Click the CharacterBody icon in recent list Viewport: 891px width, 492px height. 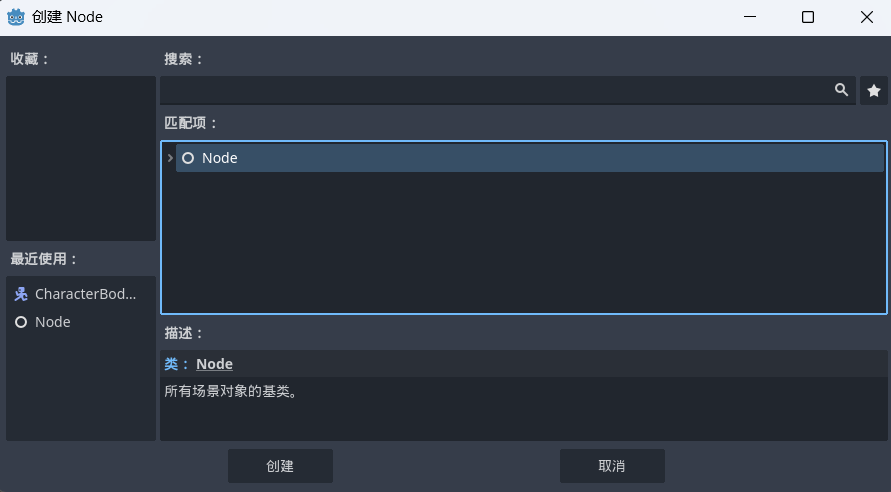[21, 294]
